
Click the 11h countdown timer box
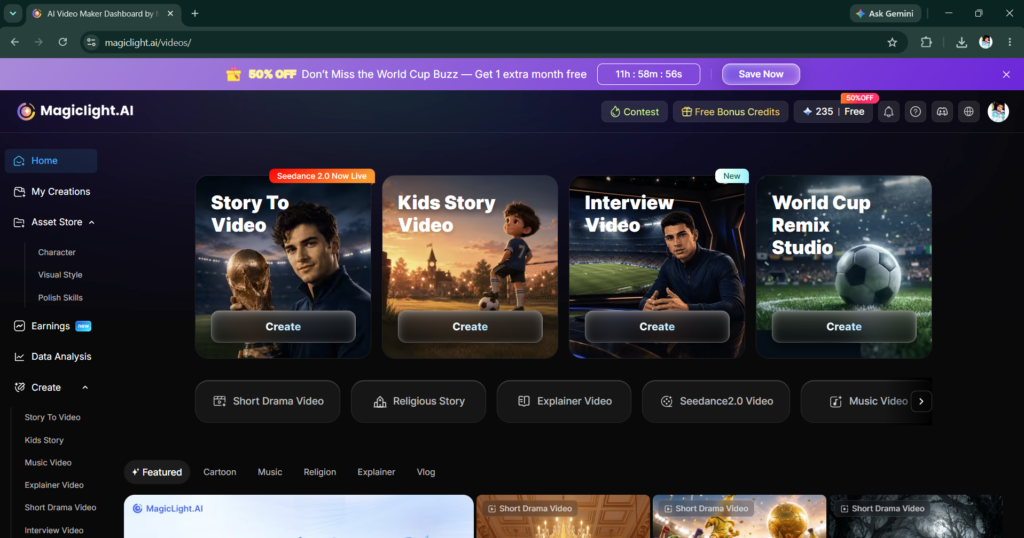(x=648, y=74)
